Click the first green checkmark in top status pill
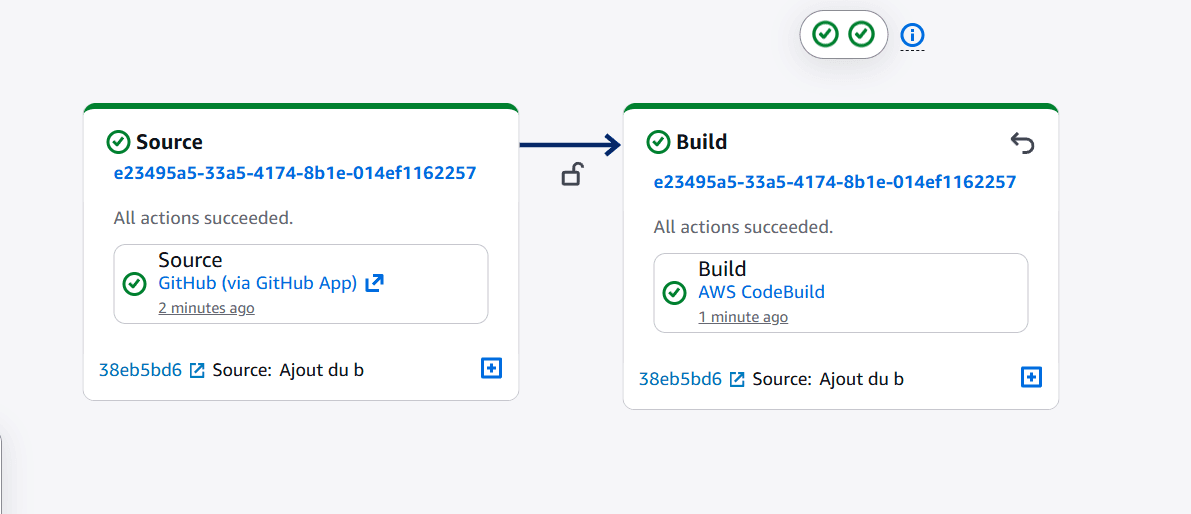This screenshot has height=514, width=1191. click(x=825, y=35)
